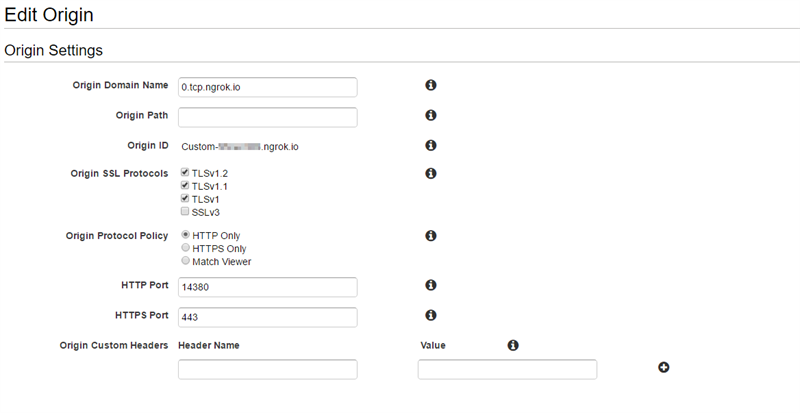Show help for Origin ID
Screen dimensions: 800x413
[x=431, y=145]
